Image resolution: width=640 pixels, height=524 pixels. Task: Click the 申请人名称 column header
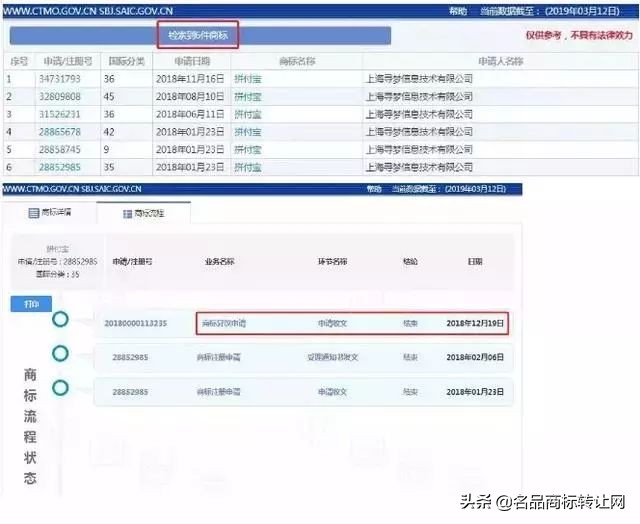501,61
